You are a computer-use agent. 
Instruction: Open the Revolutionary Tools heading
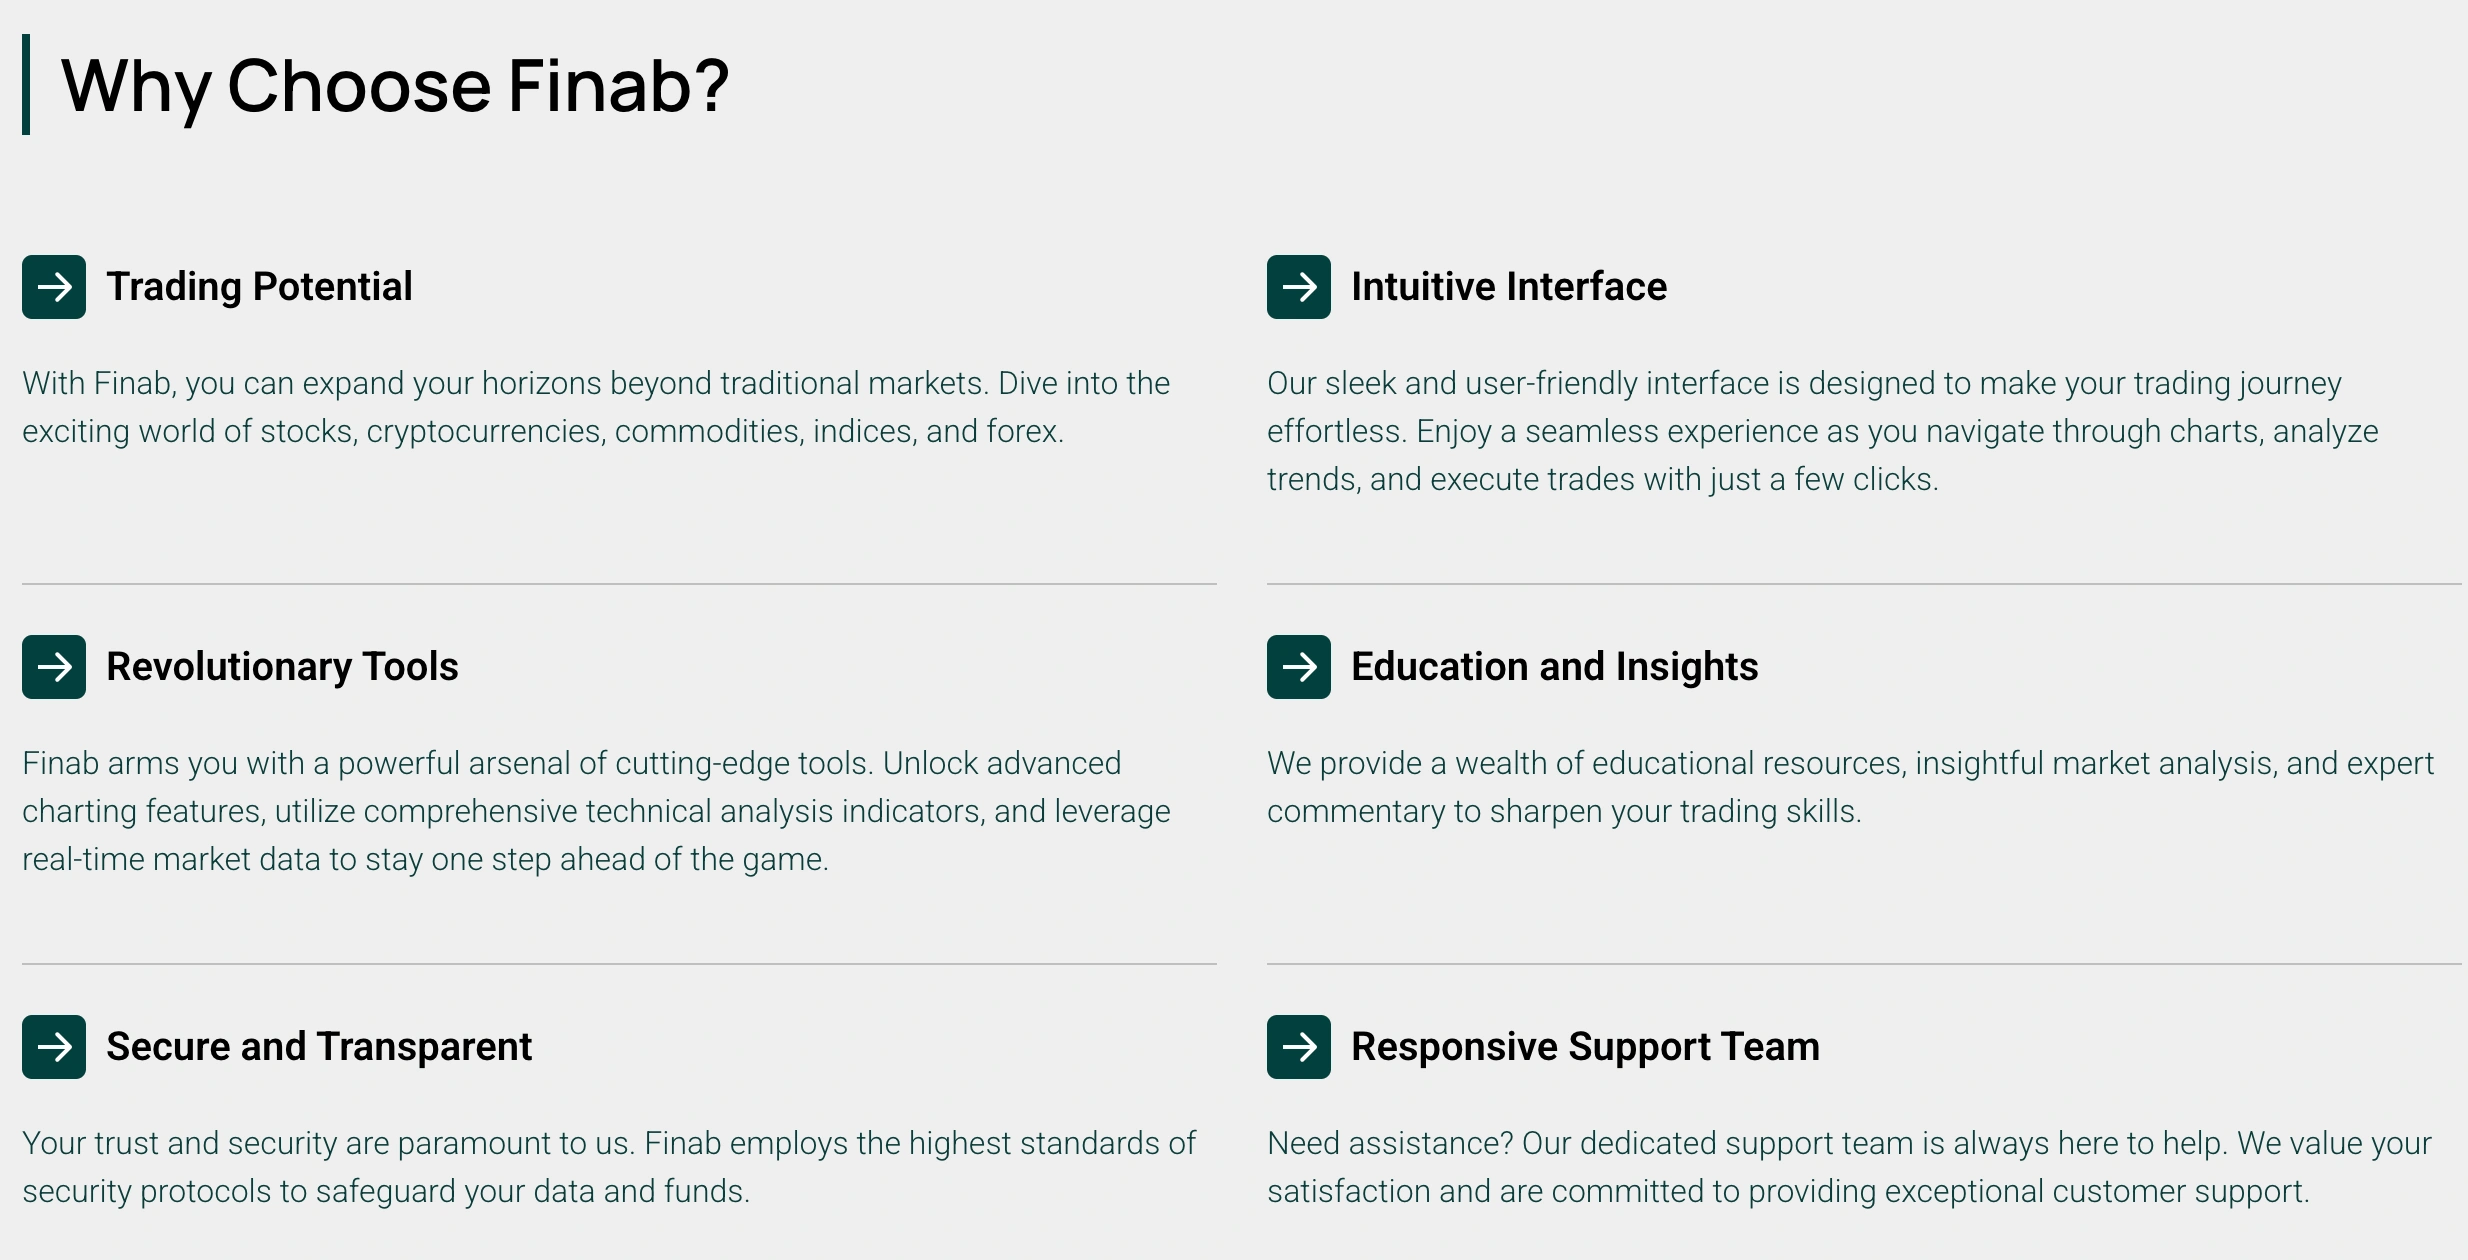click(282, 667)
